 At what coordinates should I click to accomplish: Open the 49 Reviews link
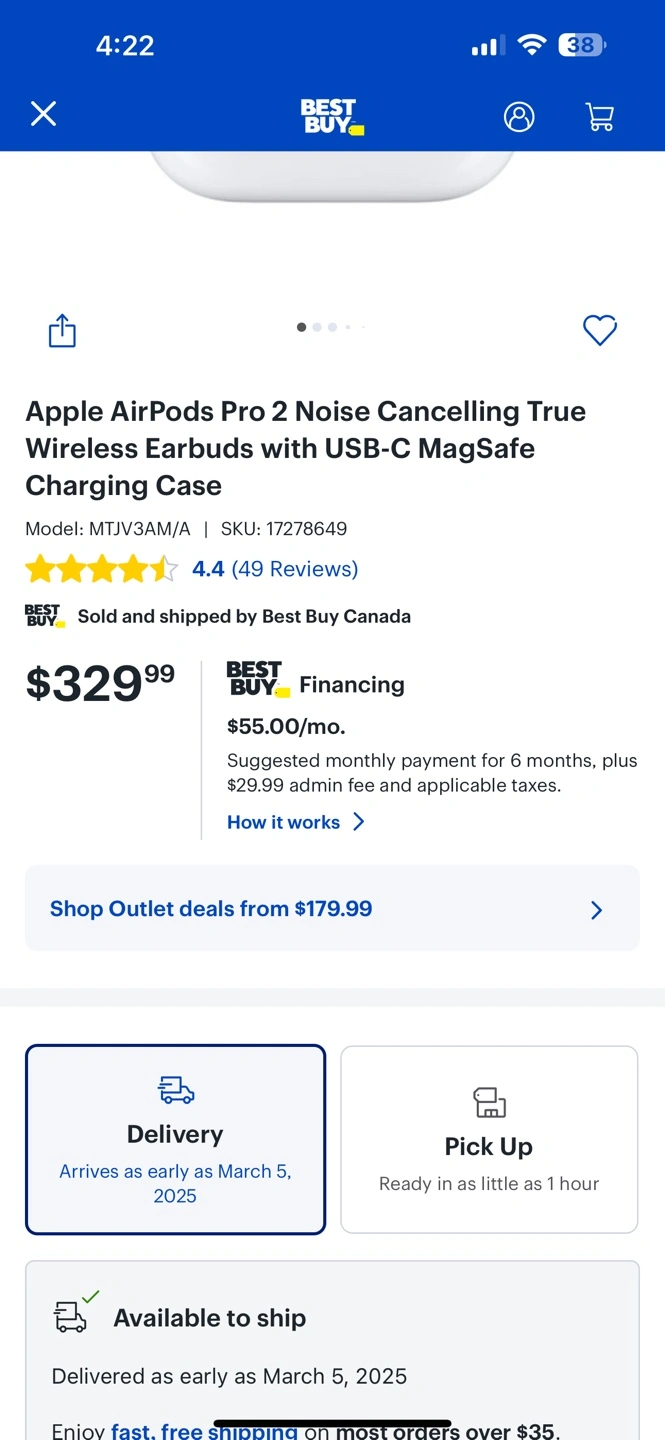(x=294, y=569)
